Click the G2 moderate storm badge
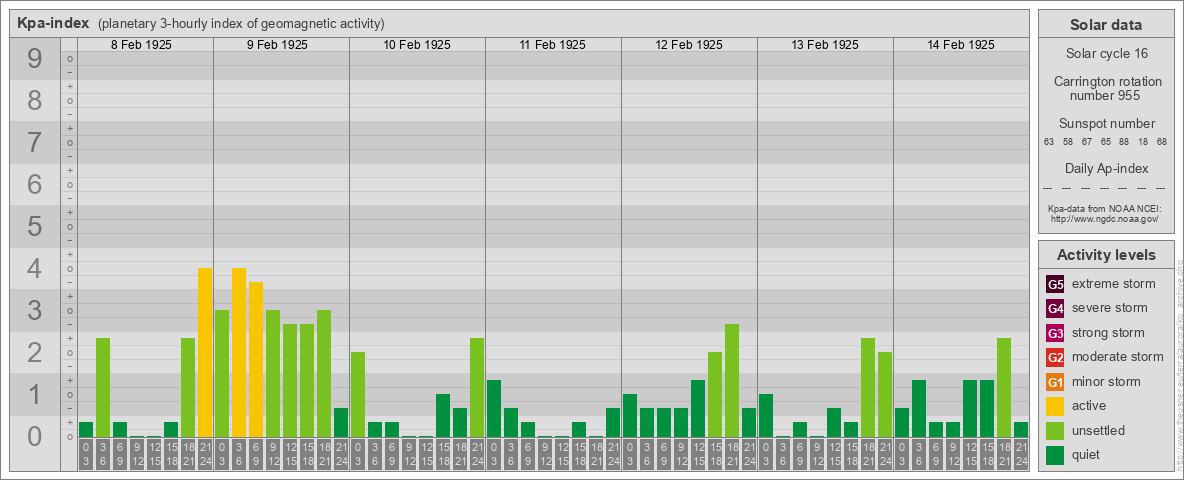The image size is (1184, 480). pos(1055,357)
